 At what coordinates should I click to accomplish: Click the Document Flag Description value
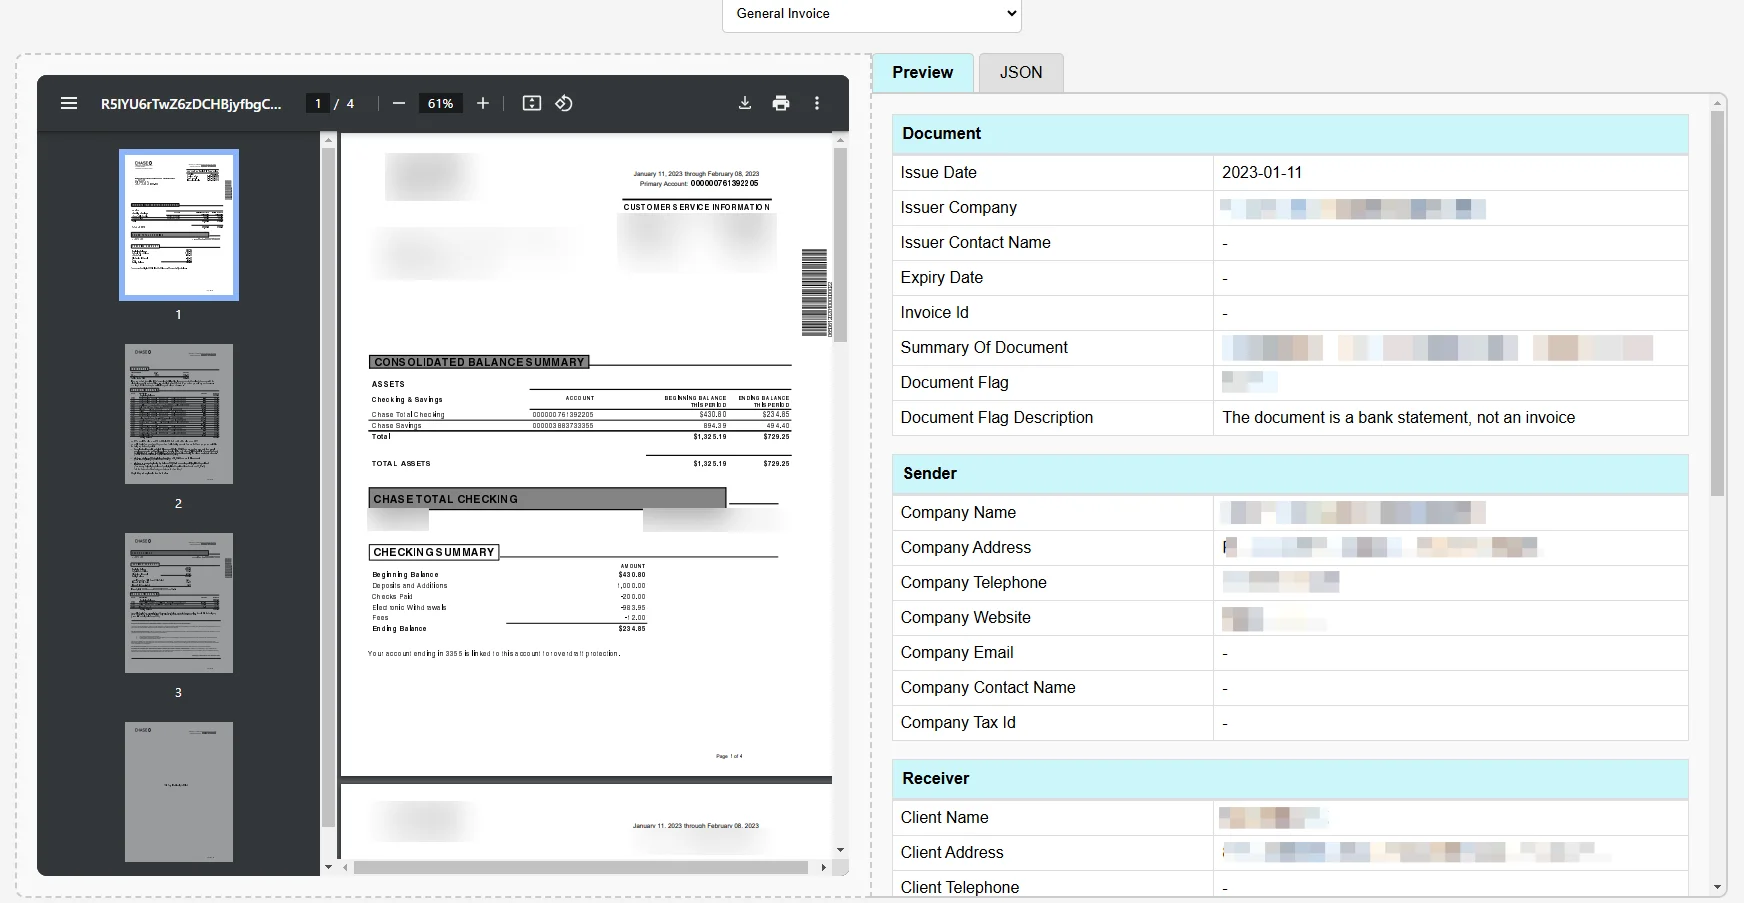tap(1397, 417)
